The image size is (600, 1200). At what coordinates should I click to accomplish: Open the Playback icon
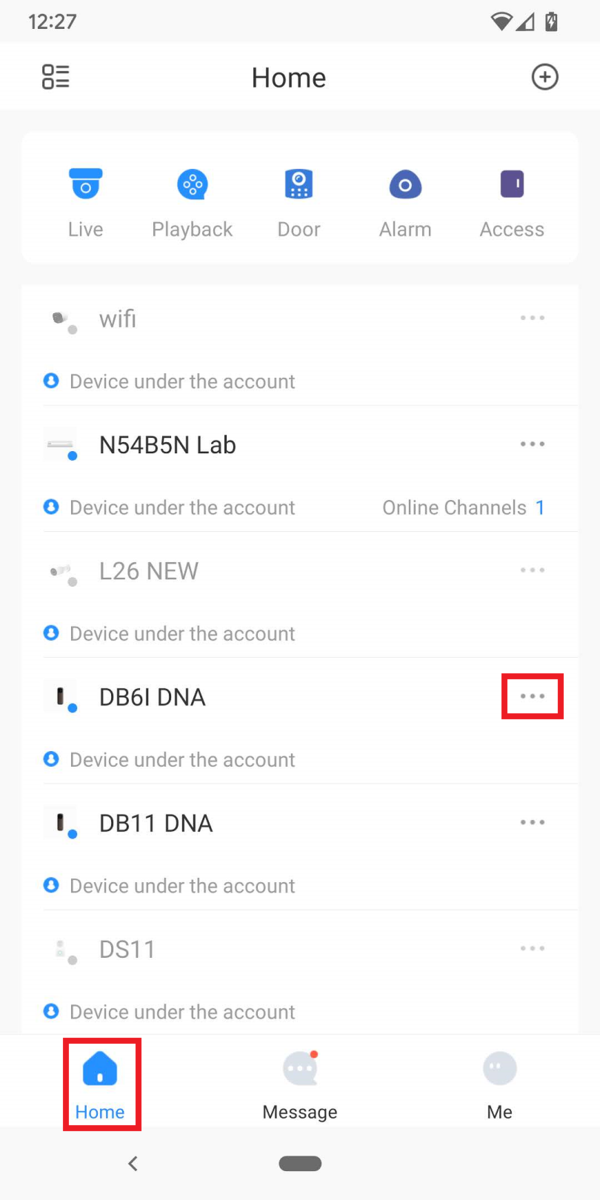192,186
